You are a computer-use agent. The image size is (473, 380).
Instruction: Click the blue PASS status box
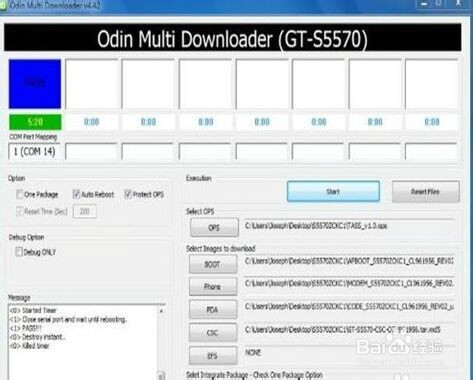pos(35,84)
